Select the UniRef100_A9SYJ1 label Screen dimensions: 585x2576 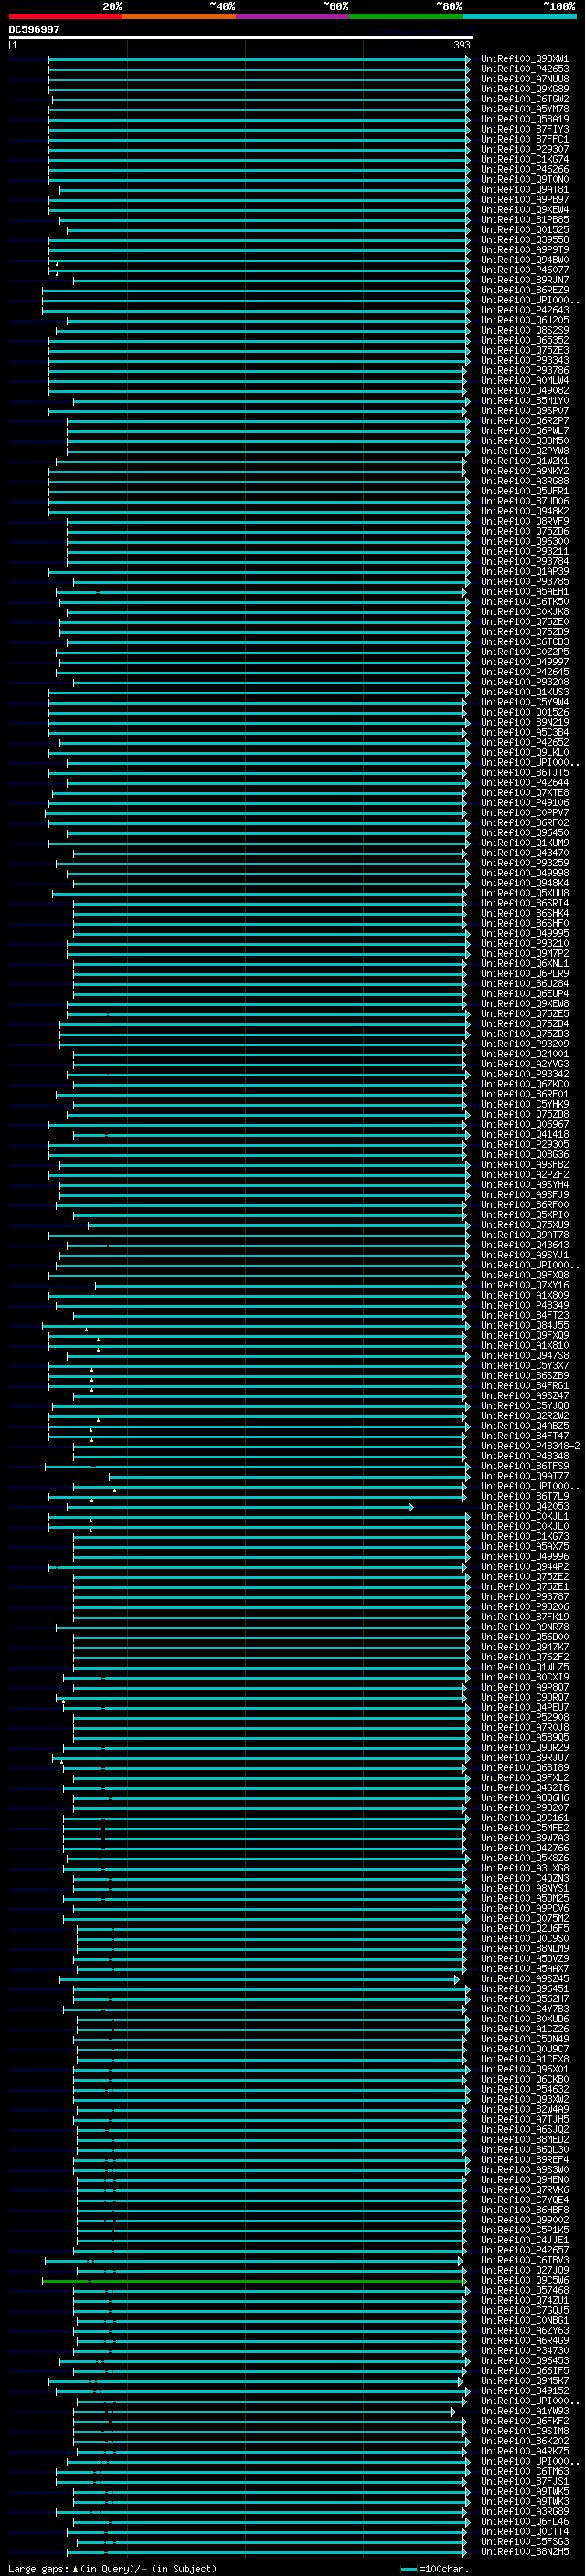(524, 1256)
